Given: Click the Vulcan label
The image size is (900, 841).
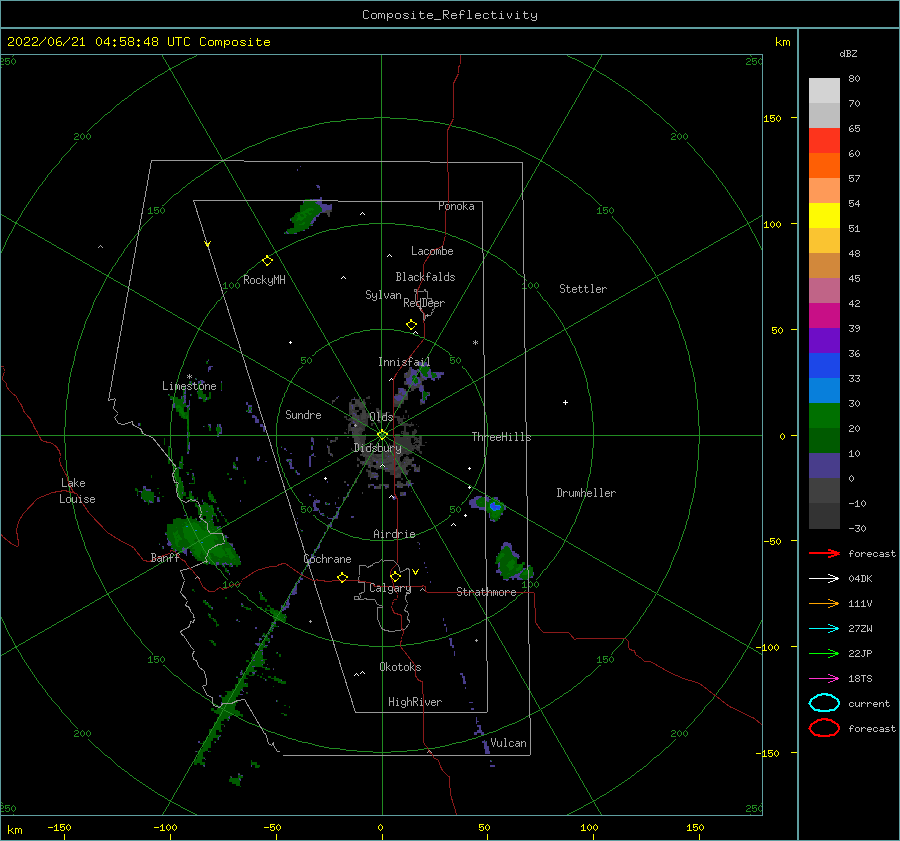Looking at the screenshot, I should (x=508, y=743).
